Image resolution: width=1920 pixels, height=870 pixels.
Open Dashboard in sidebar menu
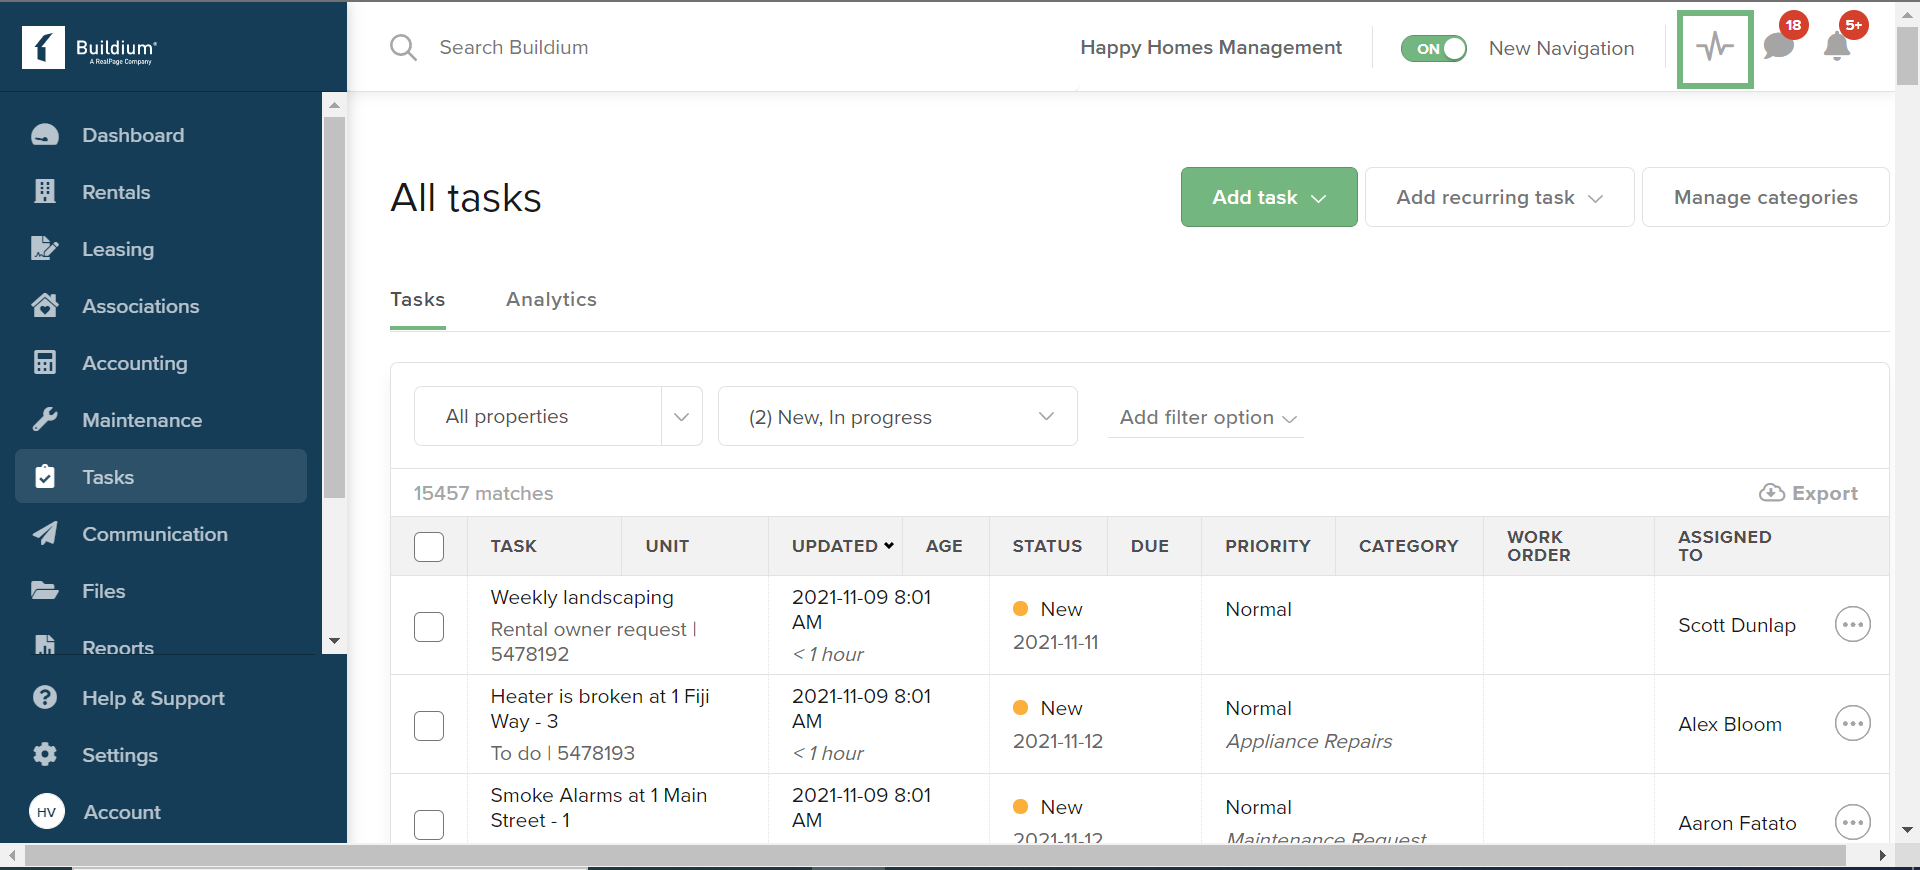coord(161,135)
